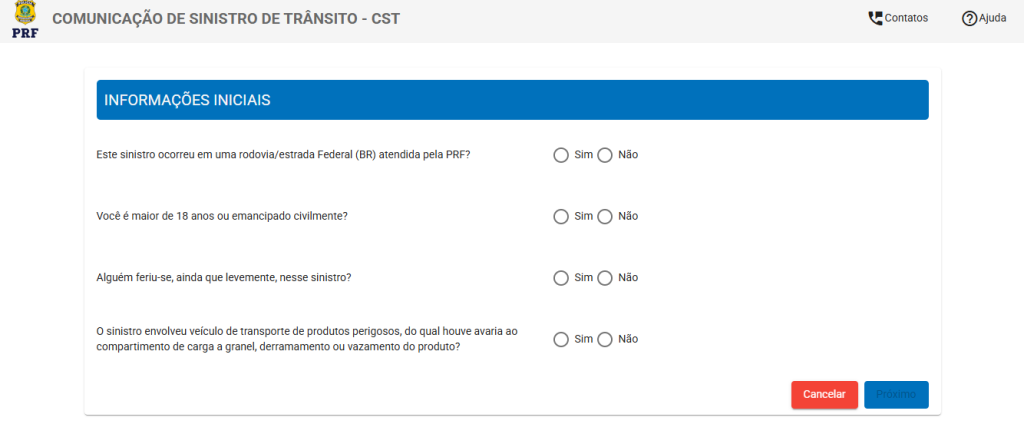Screen dimensions: 1024x434
Task: Click the 'maior de 18 anos' question text
Action: tap(222, 216)
